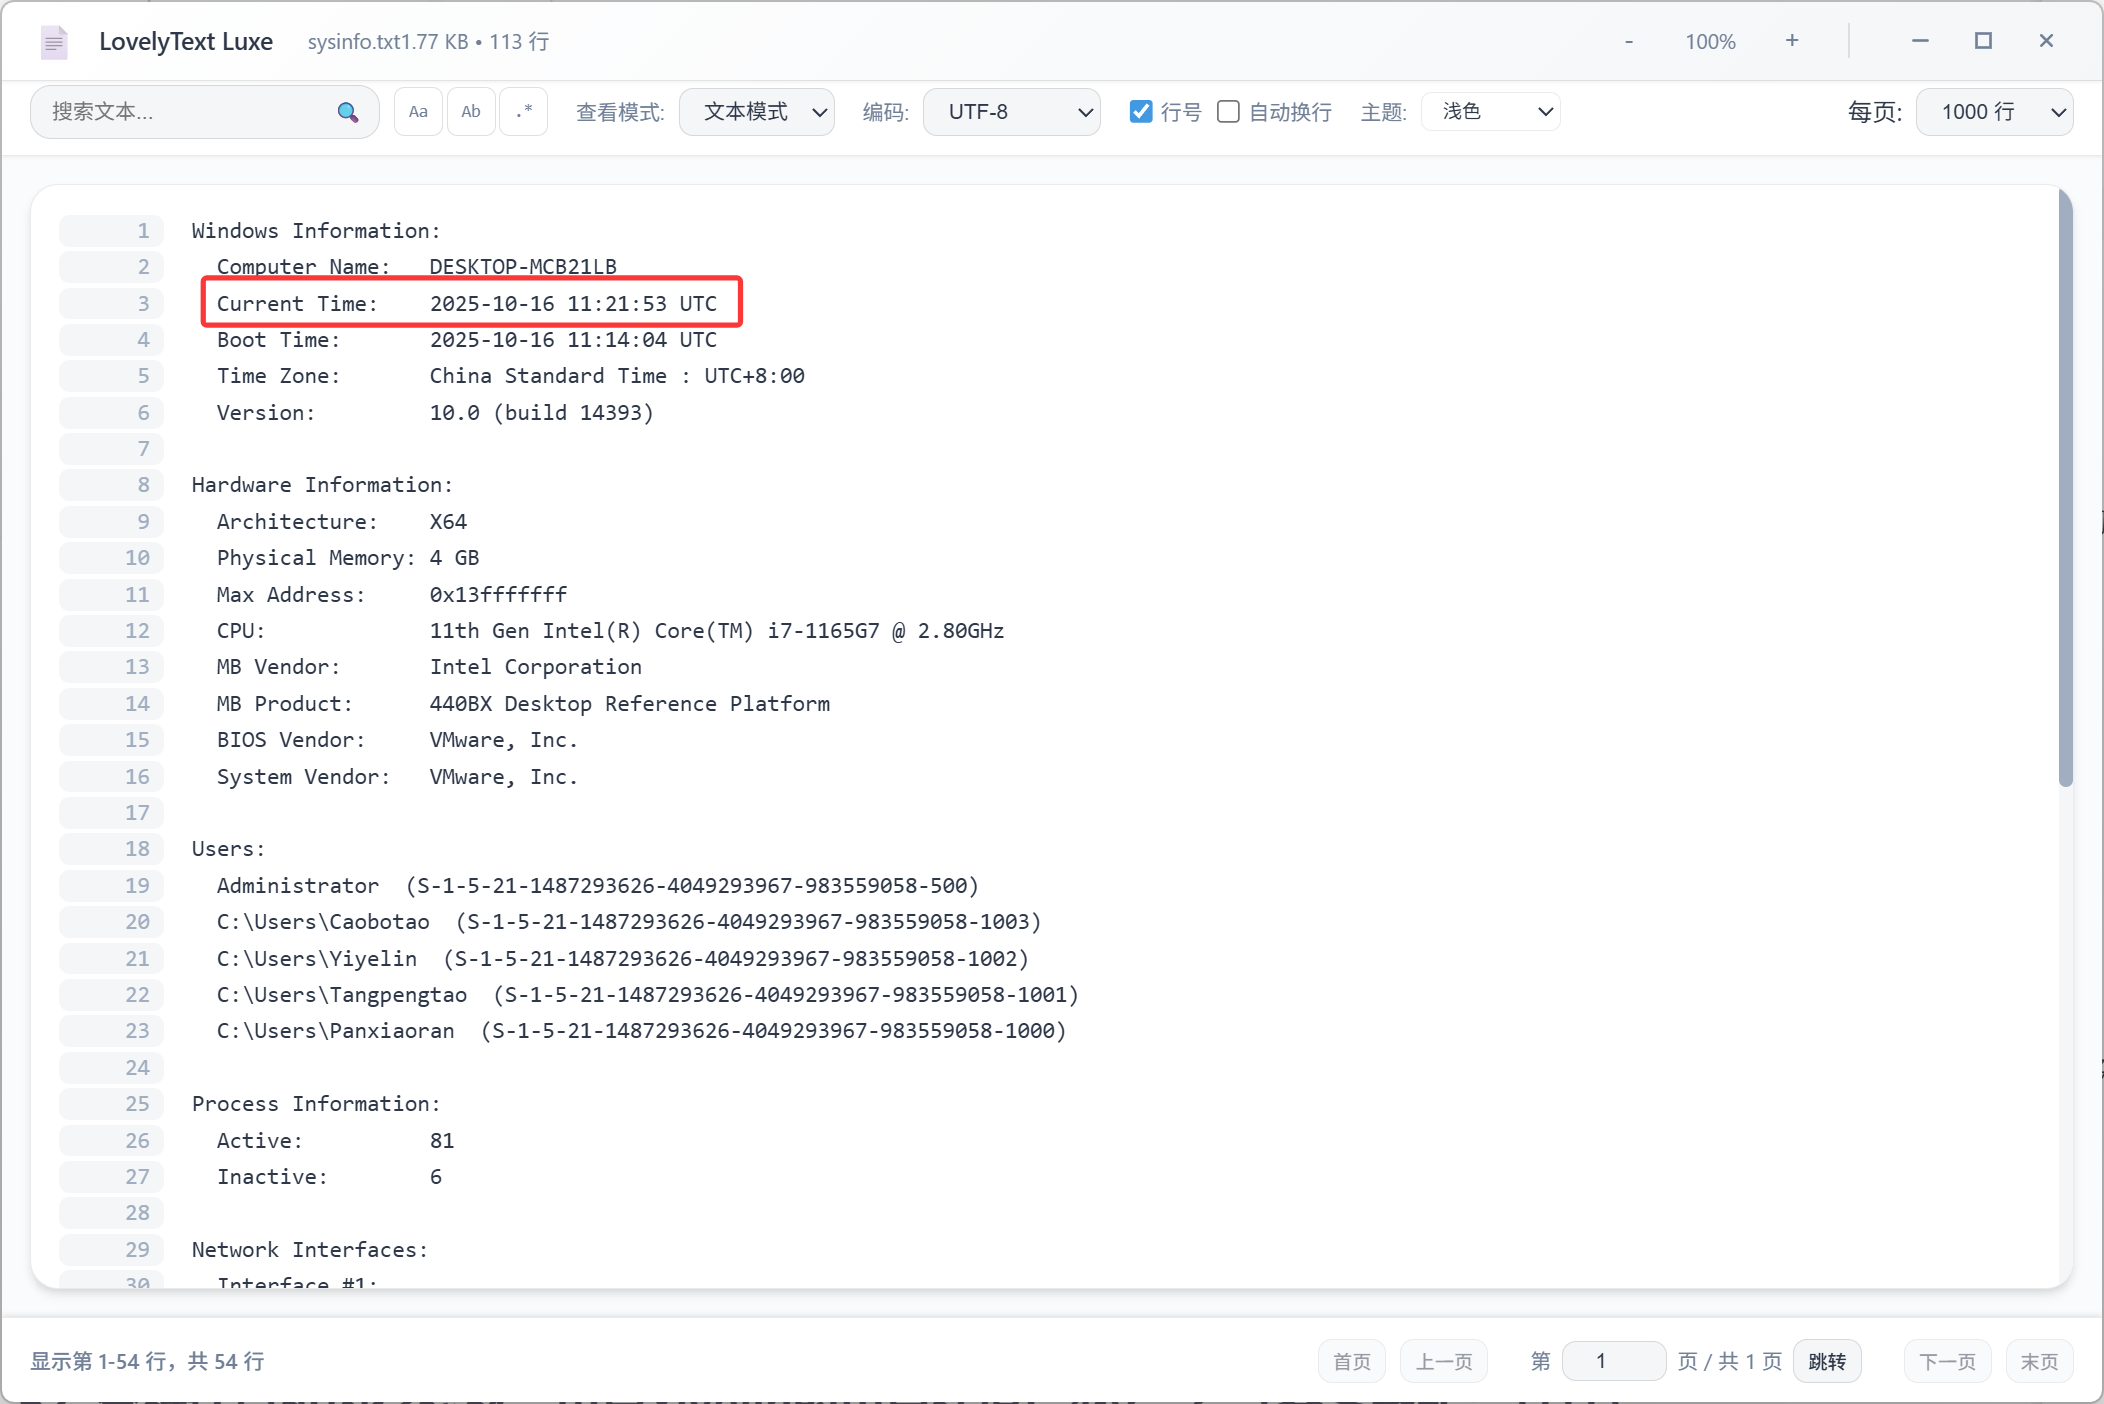Toggle whole-word Ab match option

(x=471, y=112)
